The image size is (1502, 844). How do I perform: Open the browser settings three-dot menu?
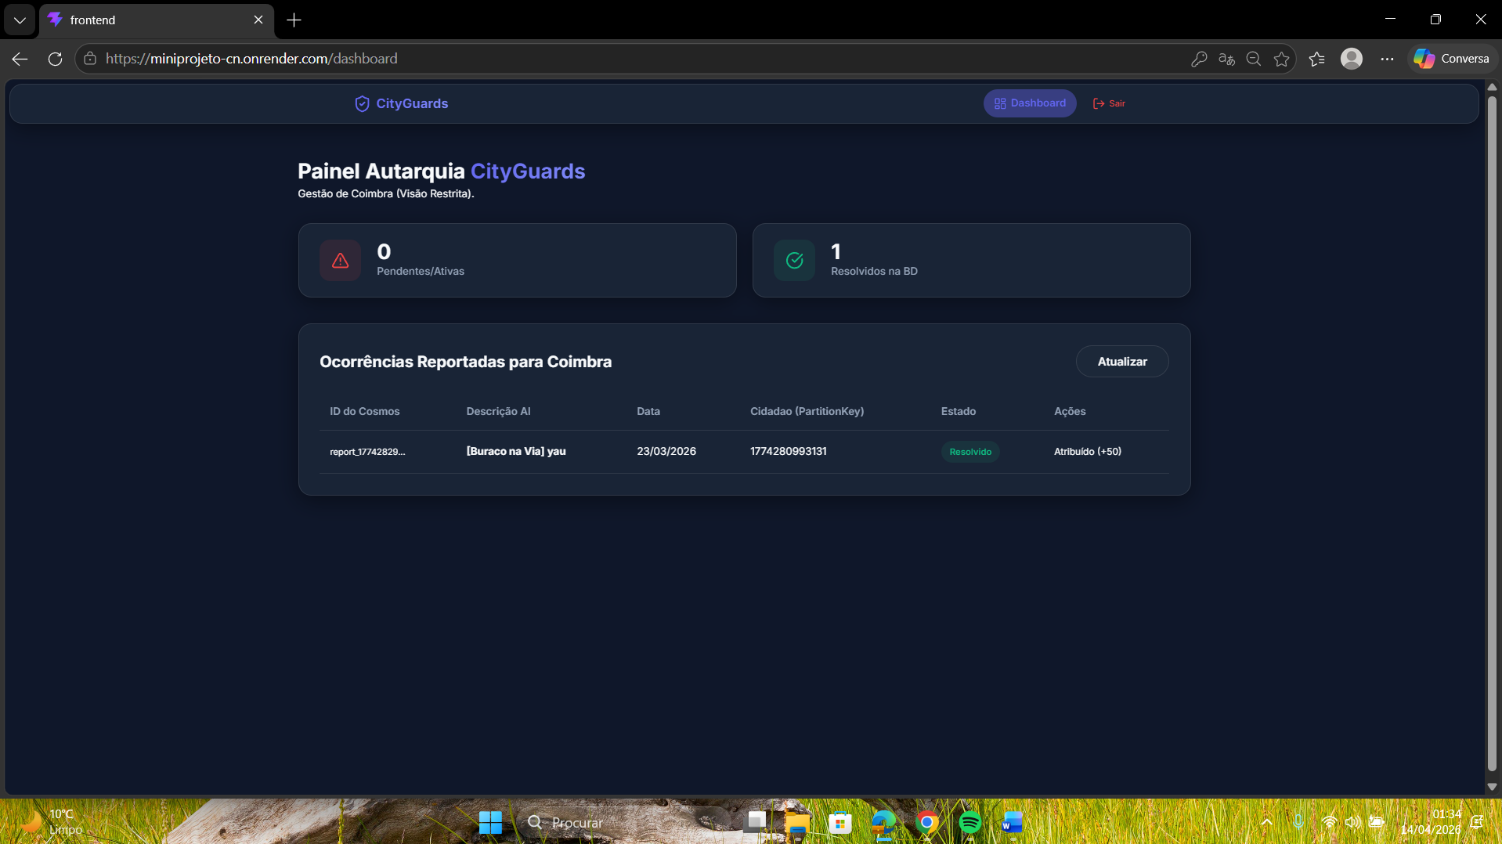(1387, 59)
